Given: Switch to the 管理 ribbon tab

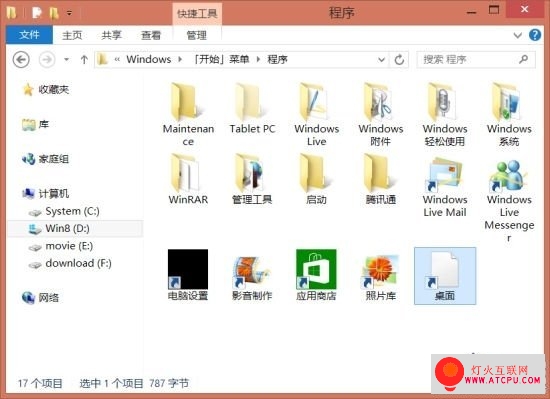Looking at the screenshot, I should (x=196, y=35).
